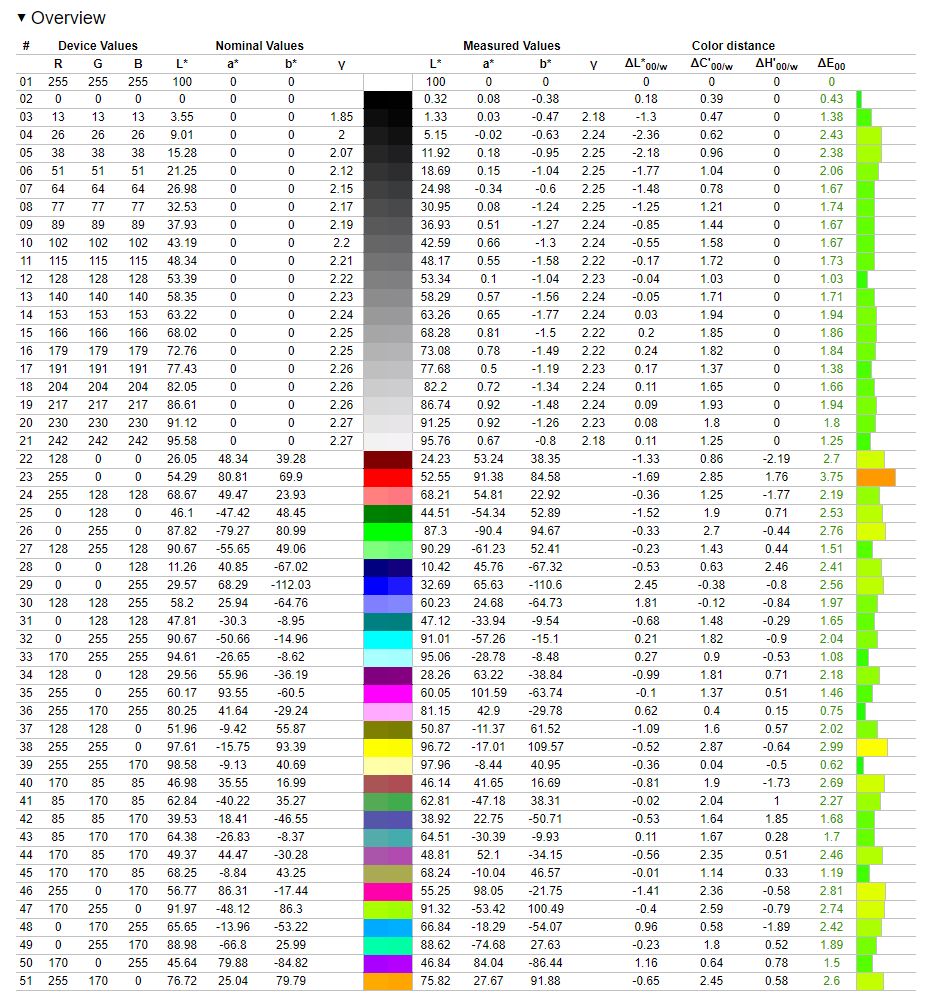Click row number 01 in the table
934x1004 pixels.
tap(26, 81)
